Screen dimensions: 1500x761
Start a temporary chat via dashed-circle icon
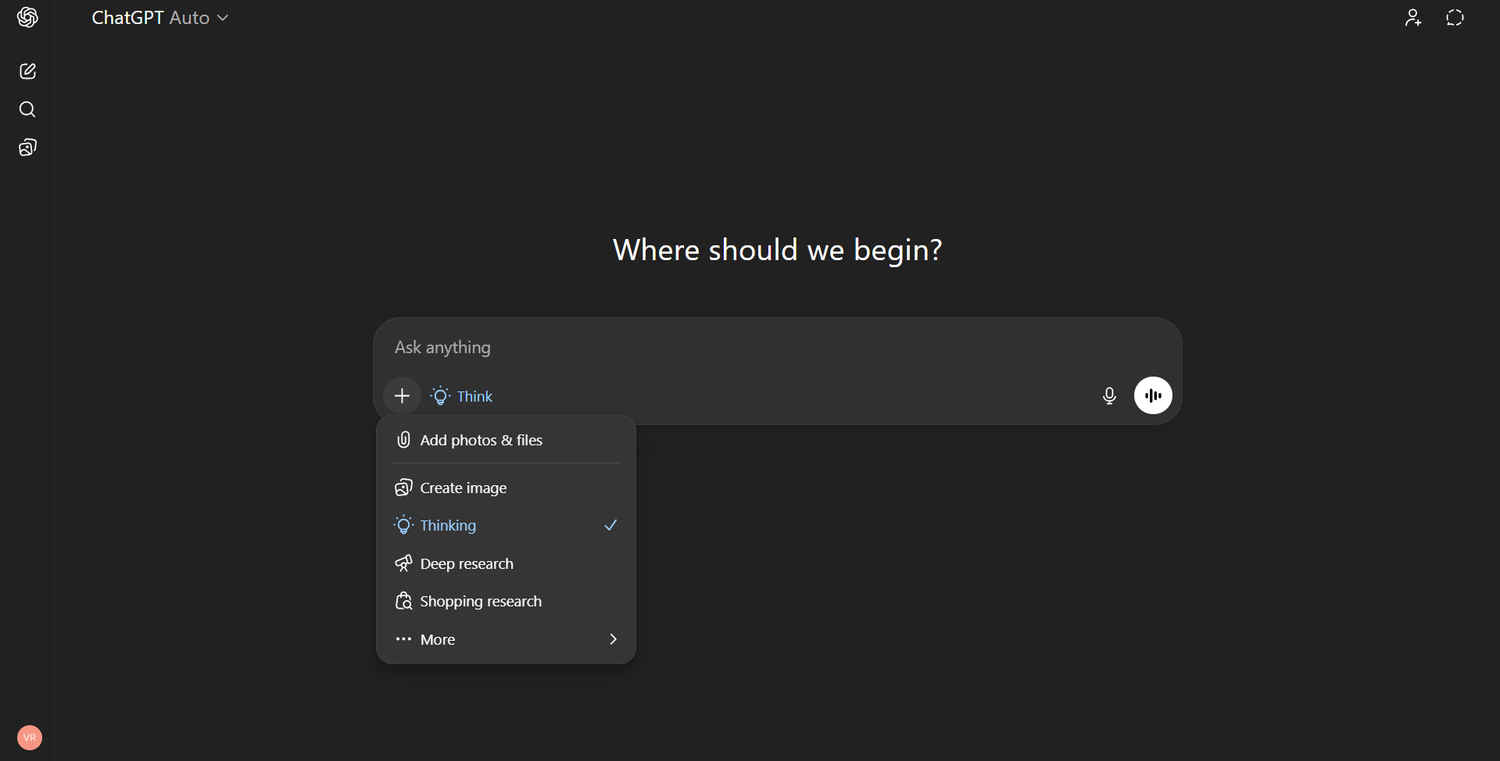1455,18
